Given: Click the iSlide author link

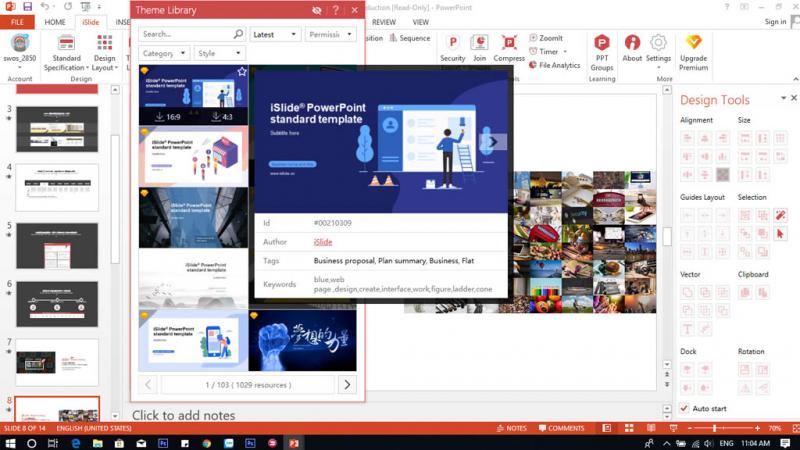Looking at the screenshot, I should pyautogui.click(x=323, y=242).
